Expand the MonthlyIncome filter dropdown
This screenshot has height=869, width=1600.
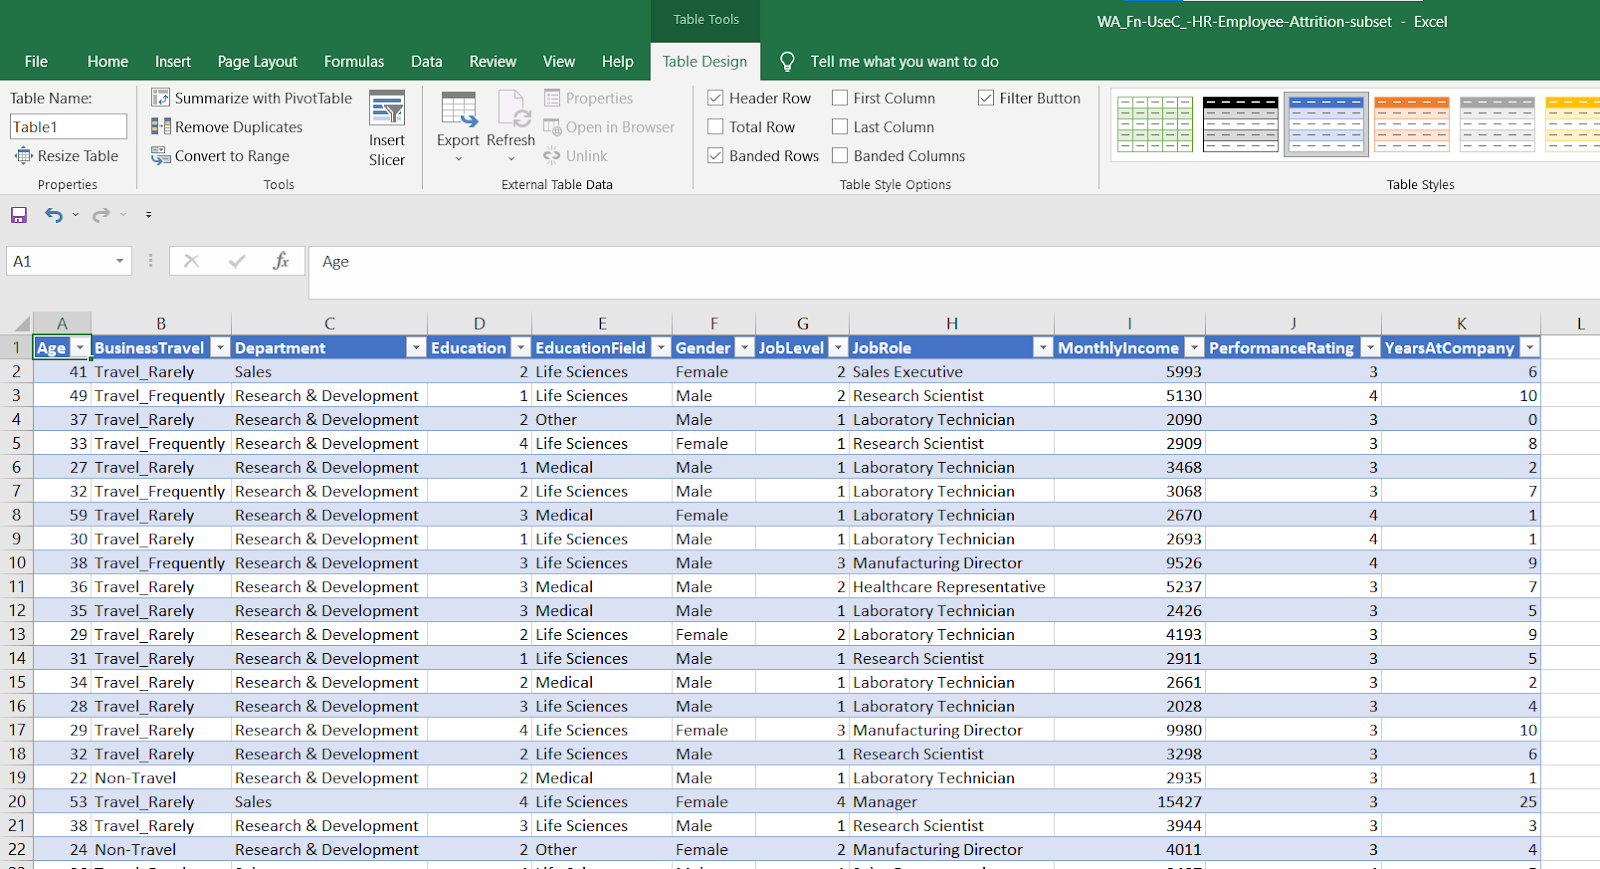[x=1194, y=348]
